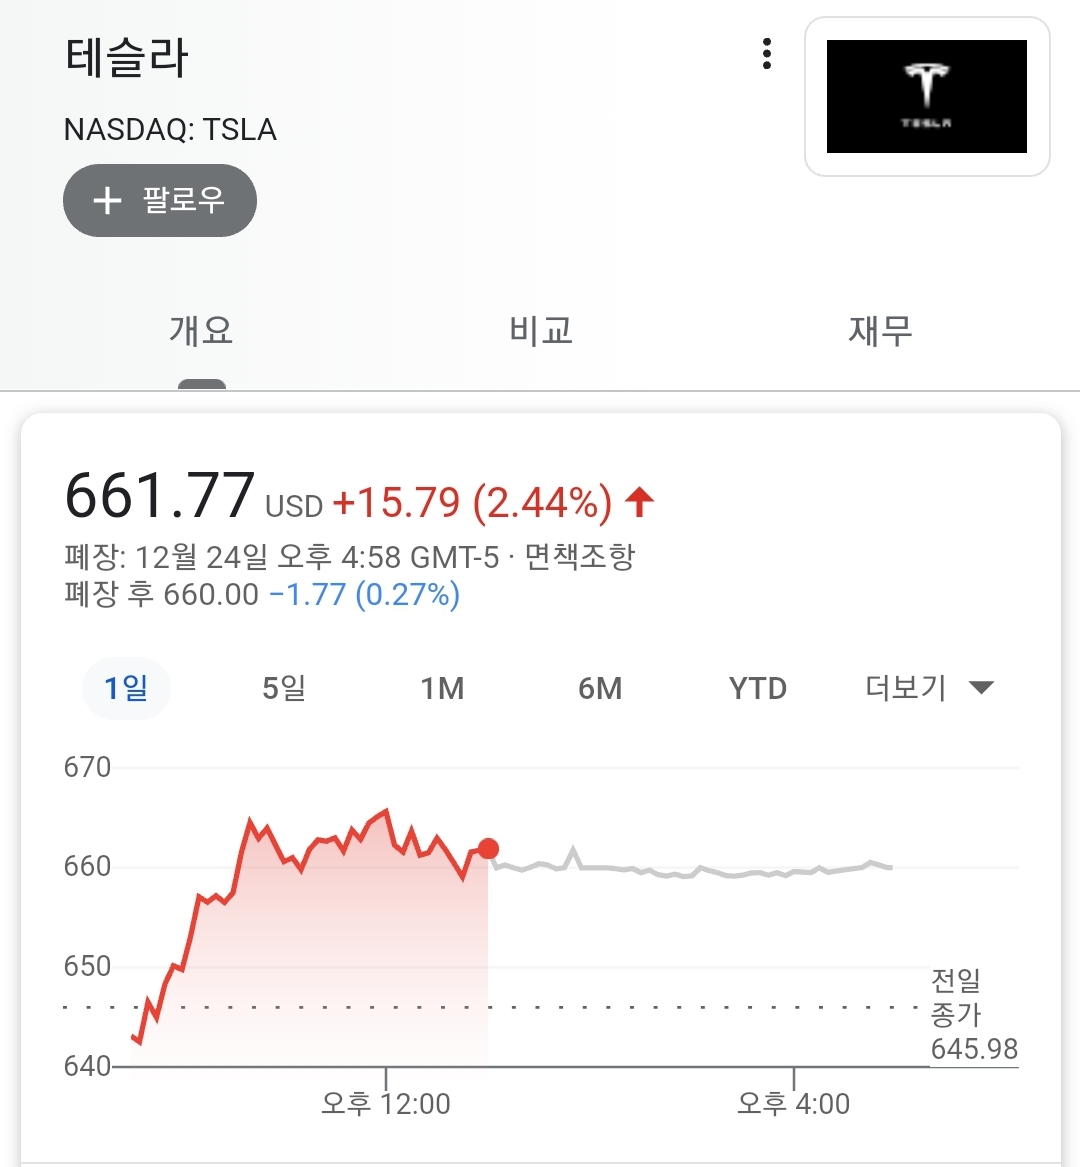Show the 6M price chart
The width and height of the screenshot is (1080, 1167).
coord(600,688)
